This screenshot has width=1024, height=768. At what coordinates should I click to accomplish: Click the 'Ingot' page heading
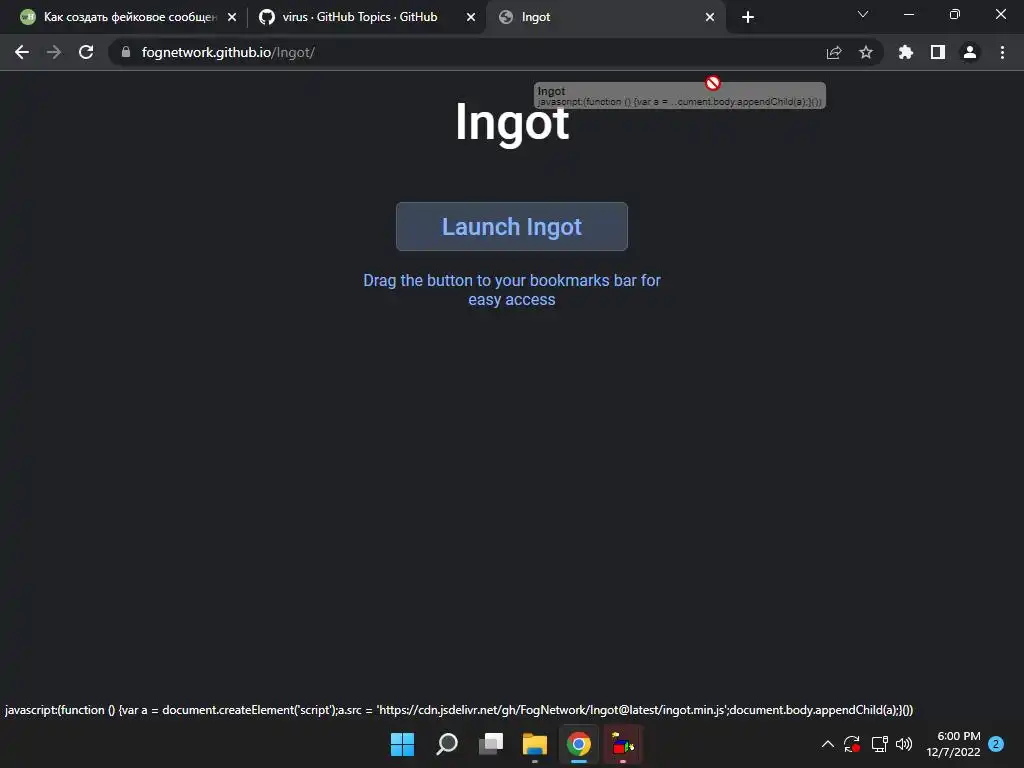click(512, 123)
